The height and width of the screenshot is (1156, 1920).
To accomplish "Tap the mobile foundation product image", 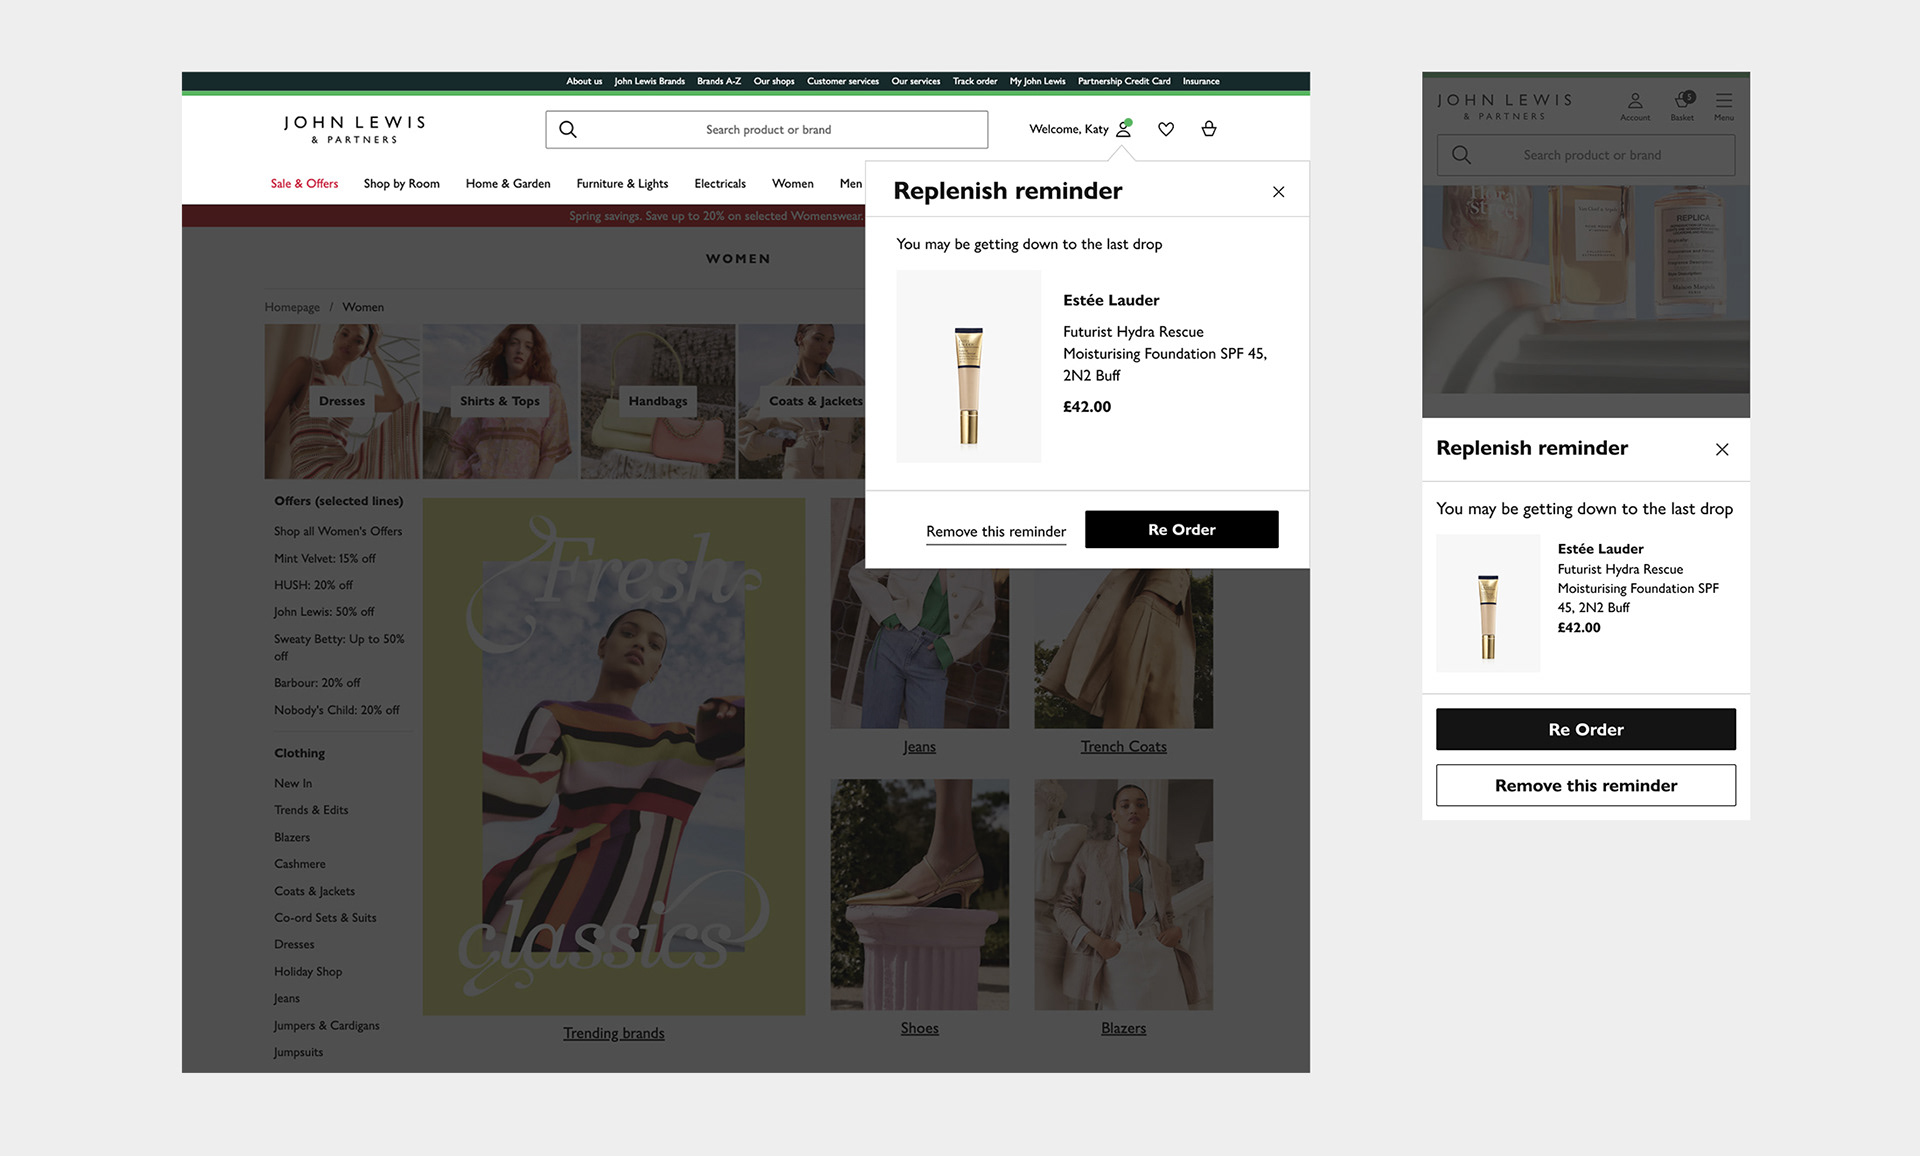I will (1488, 603).
